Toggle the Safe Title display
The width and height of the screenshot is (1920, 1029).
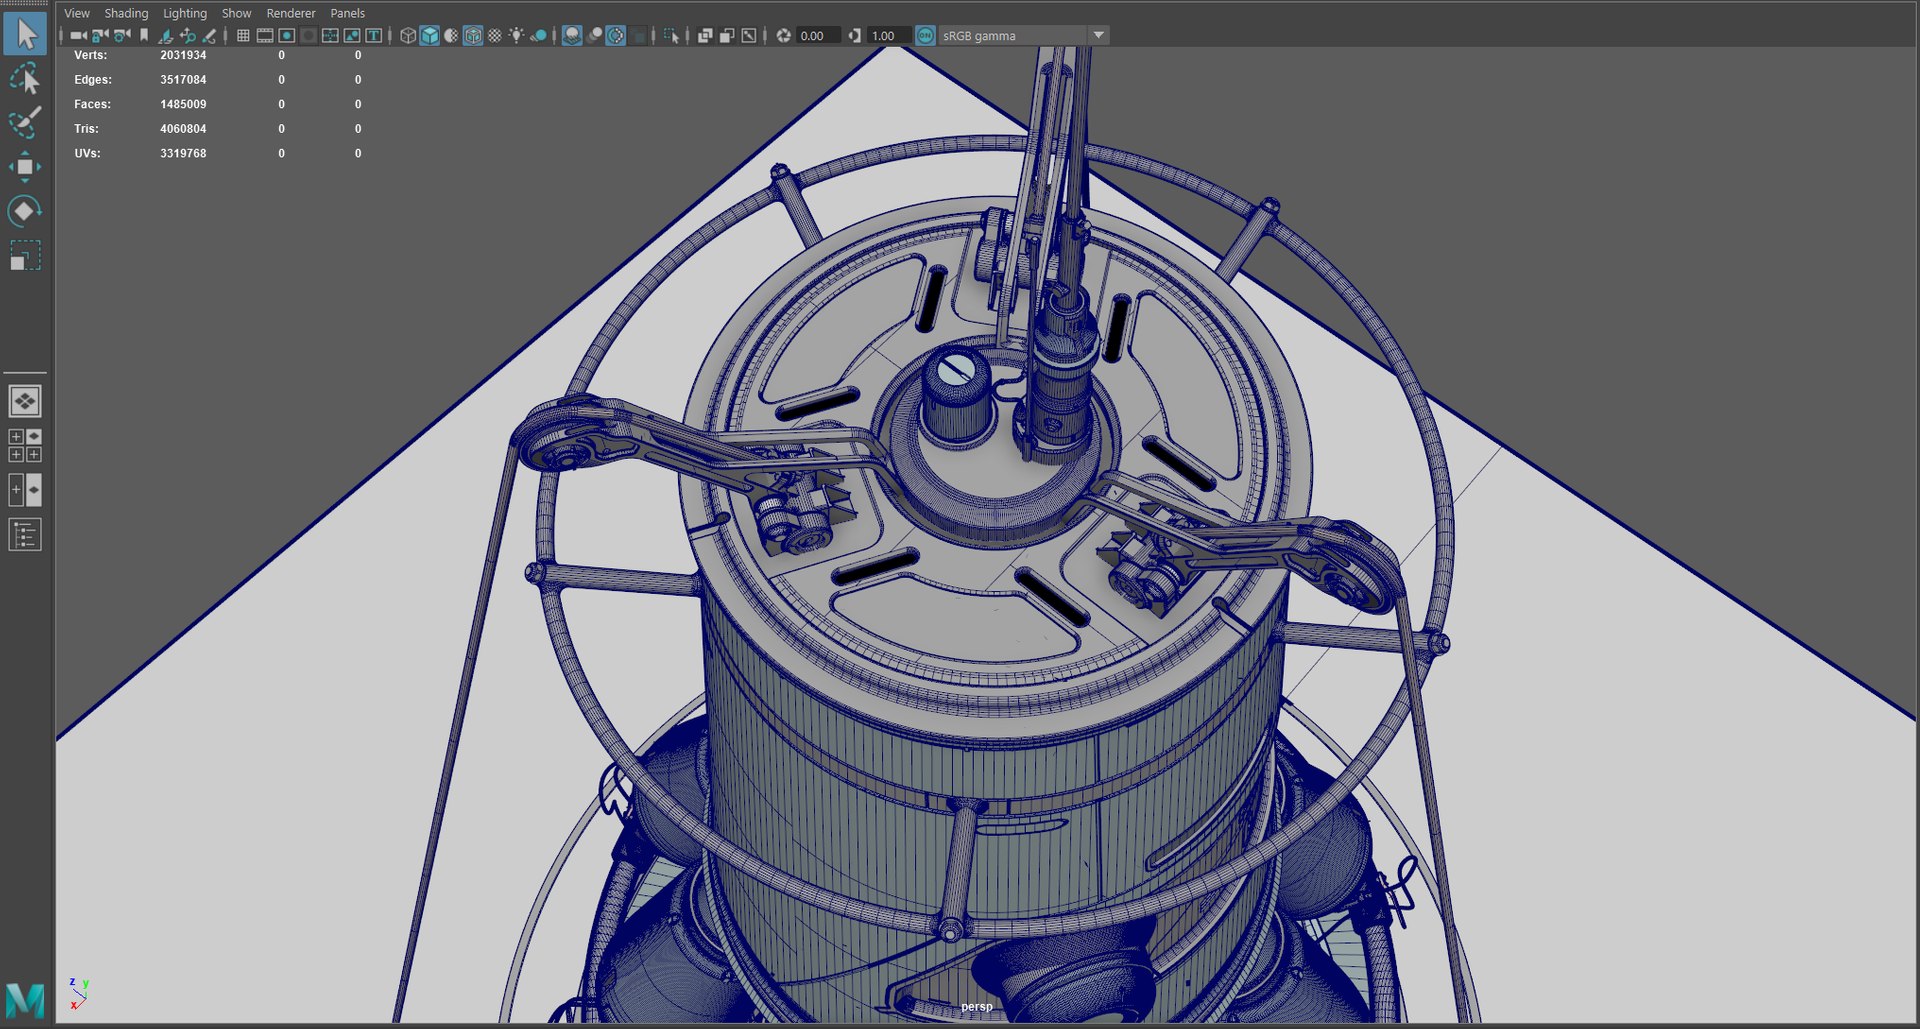point(374,35)
